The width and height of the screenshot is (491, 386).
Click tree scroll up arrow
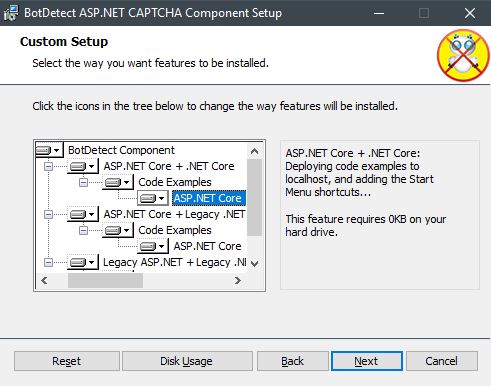pos(254,151)
